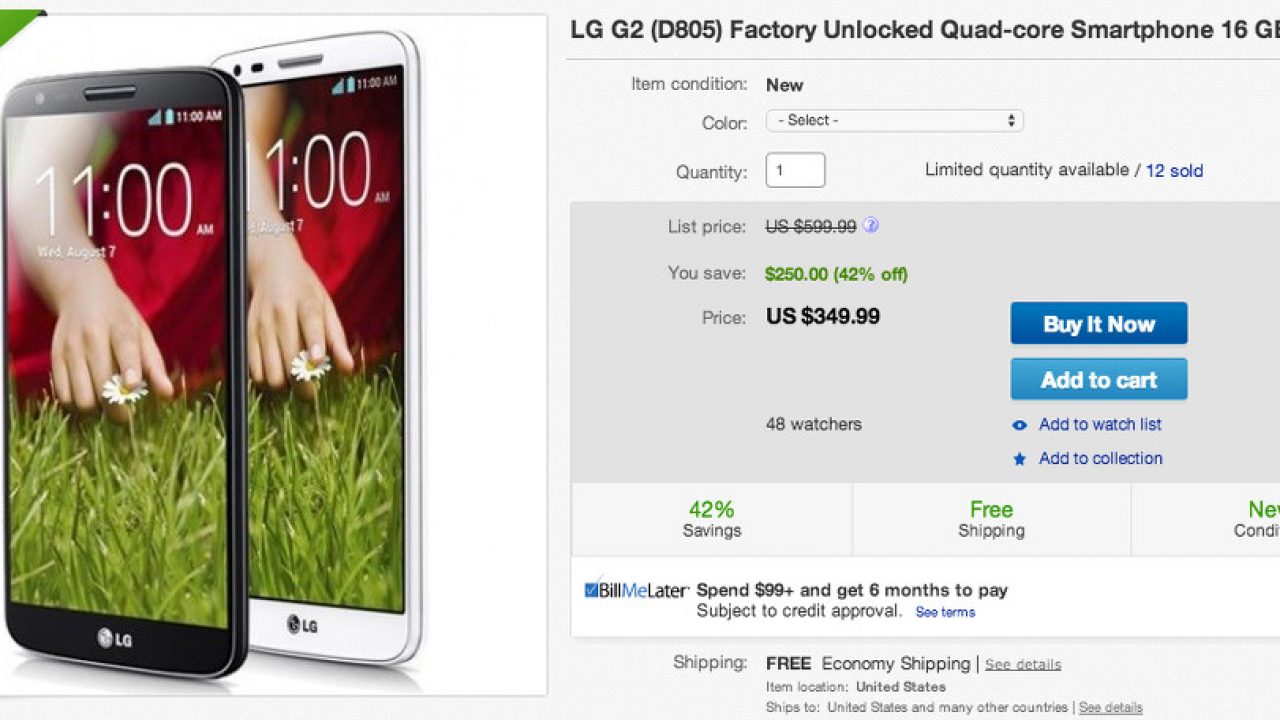Open See details next to Economy Shipping
1280x720 pixels.
pyautogui.click(x=1022, y=664)
